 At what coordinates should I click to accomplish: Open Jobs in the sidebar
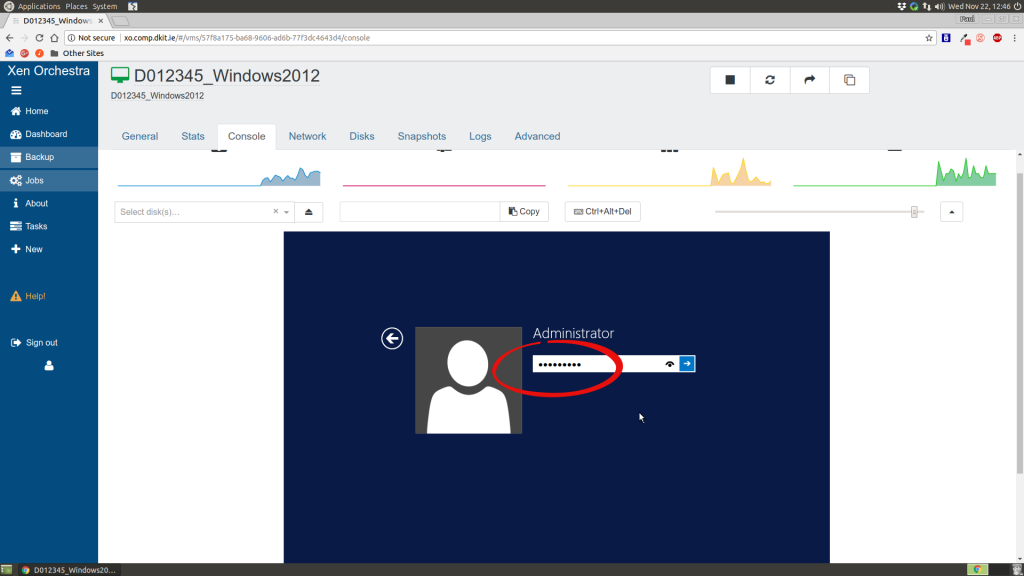(x=49, y=180)
